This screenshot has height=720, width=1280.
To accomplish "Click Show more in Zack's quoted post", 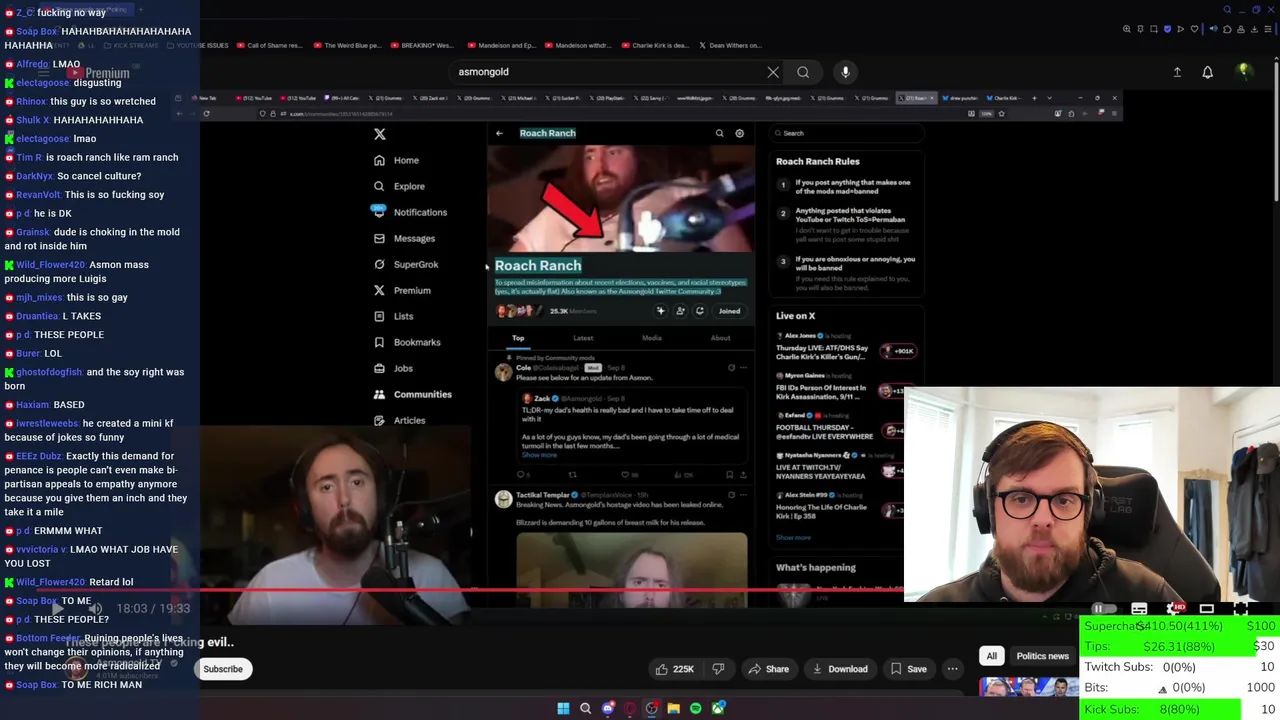I will click(539, 455).
